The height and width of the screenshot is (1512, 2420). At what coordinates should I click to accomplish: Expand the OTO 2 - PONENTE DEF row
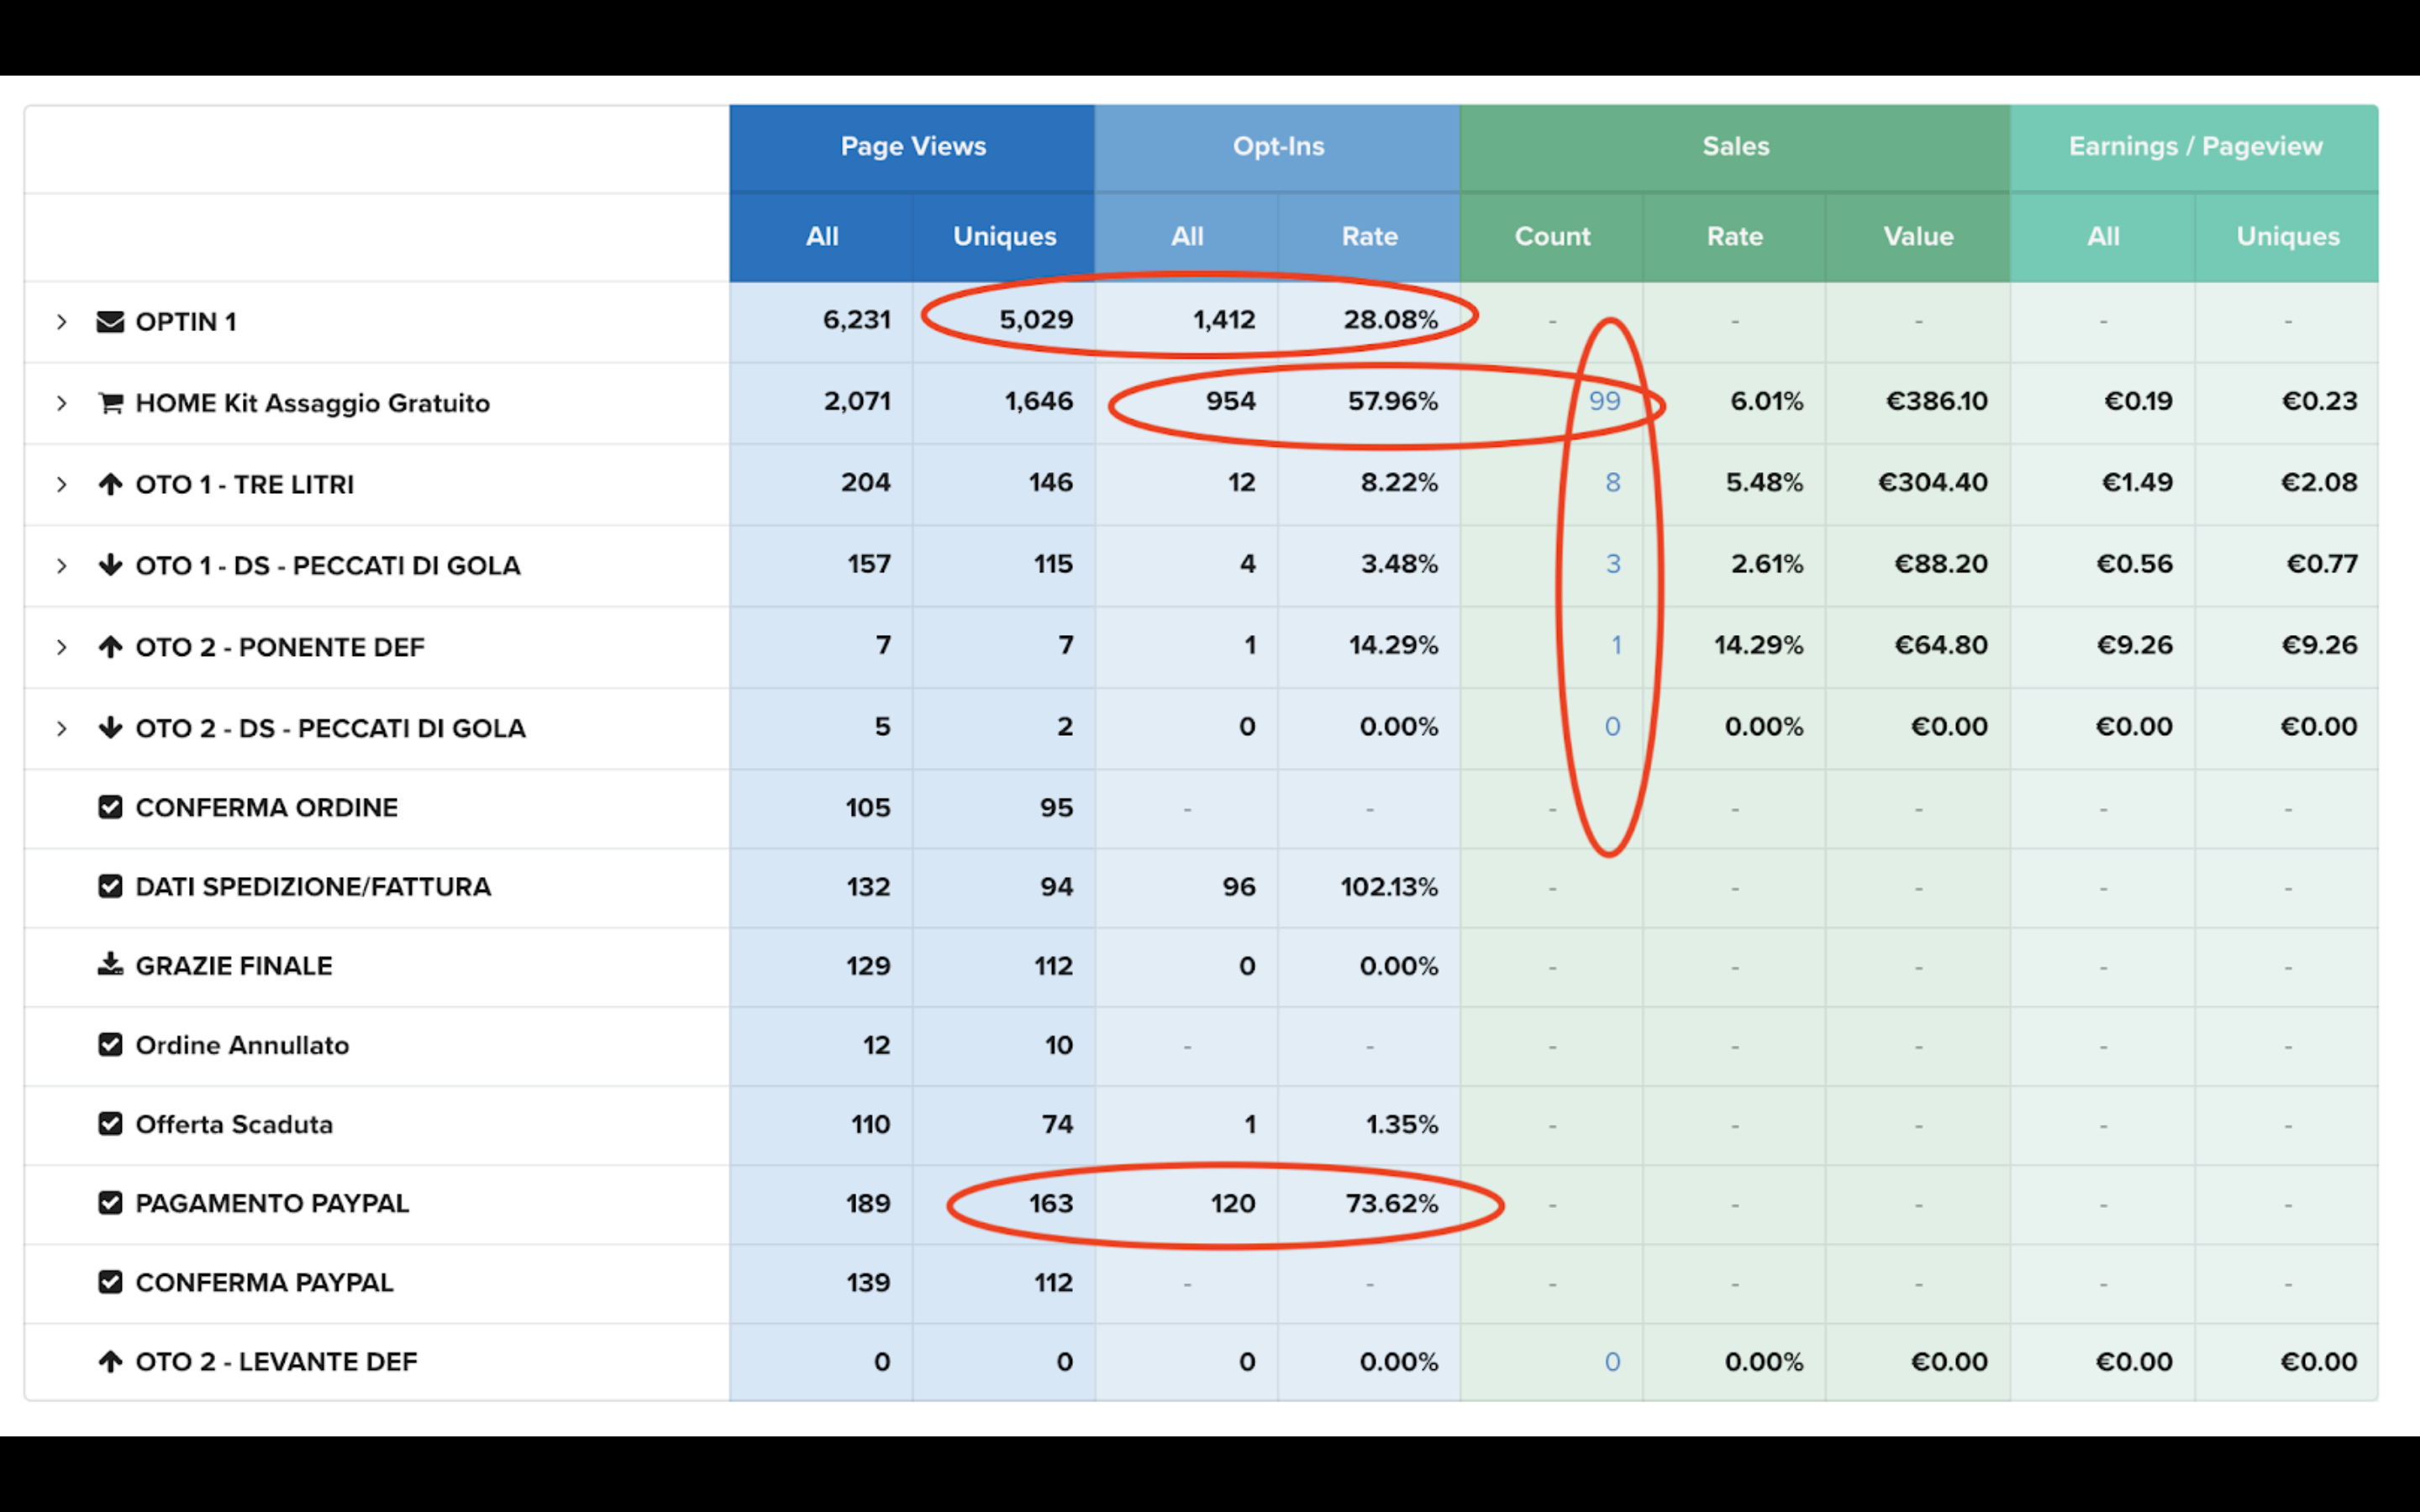click(62, 647)
